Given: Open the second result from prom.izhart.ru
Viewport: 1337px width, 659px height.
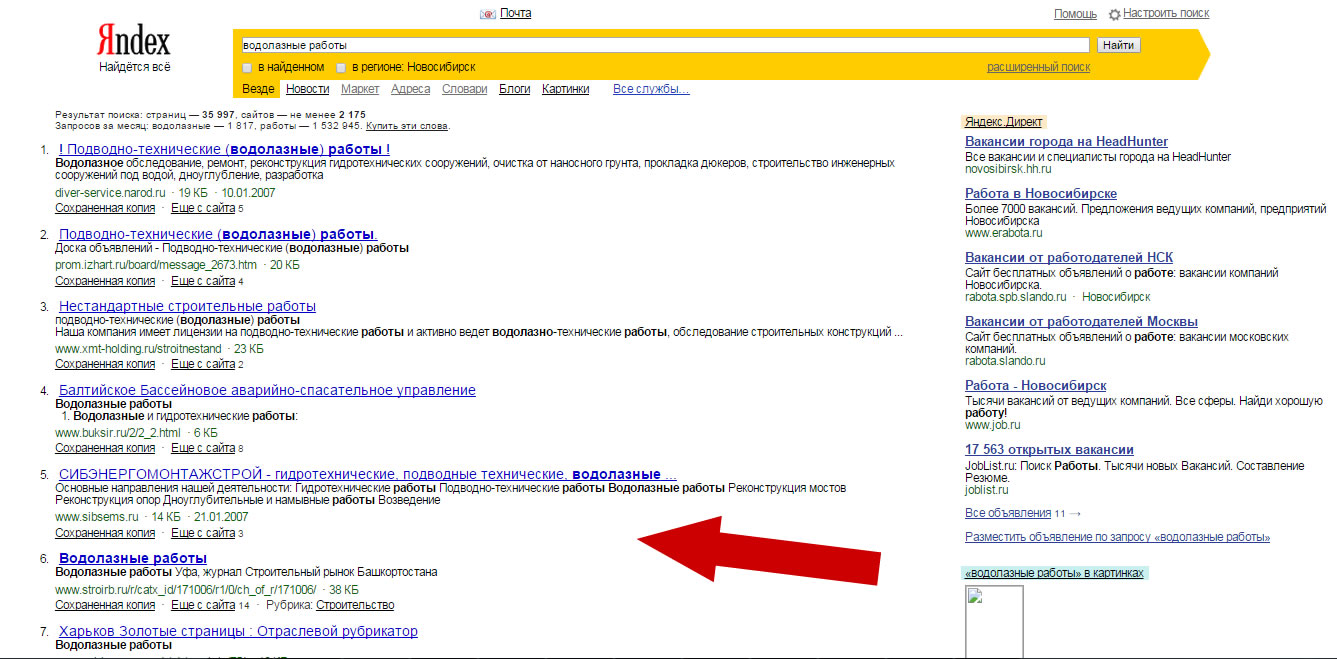Looking at the screenshot, I should point(218,234).
